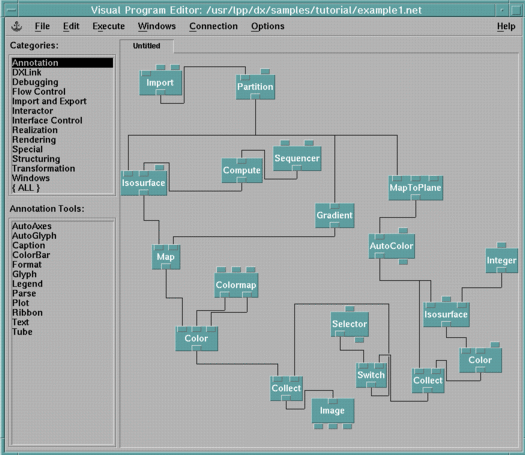The width and height of the screenshot is (525, 455).
Task: Select the Image module node
Action: 333,411
